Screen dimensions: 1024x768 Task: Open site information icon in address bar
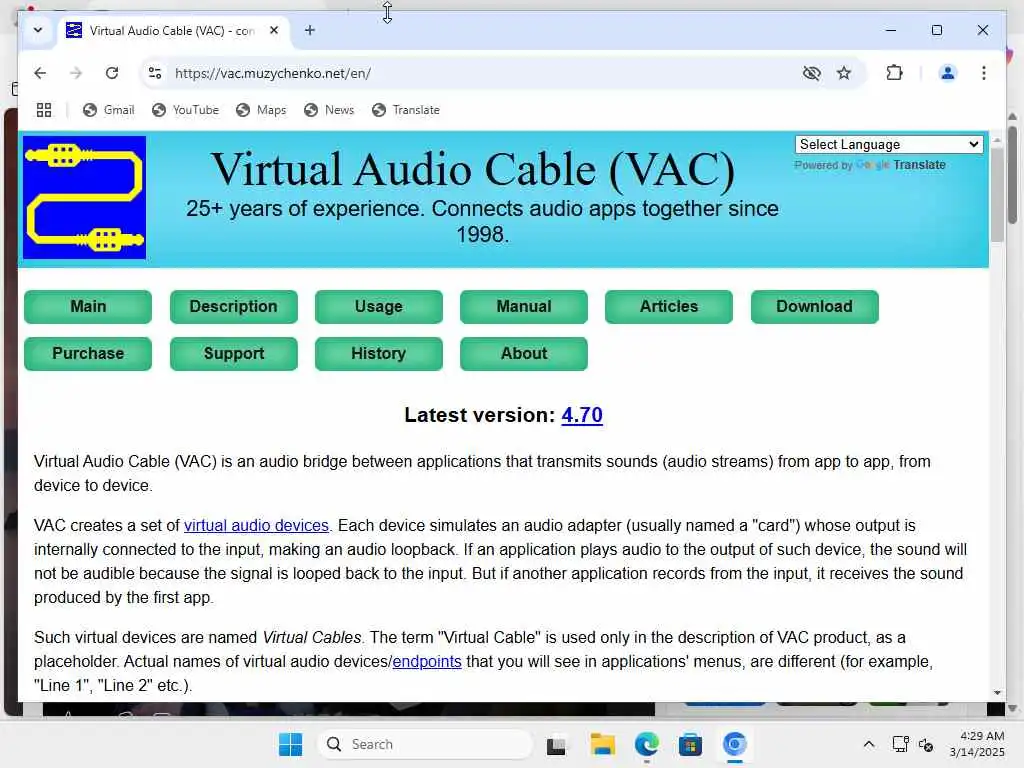pos(155,73)
